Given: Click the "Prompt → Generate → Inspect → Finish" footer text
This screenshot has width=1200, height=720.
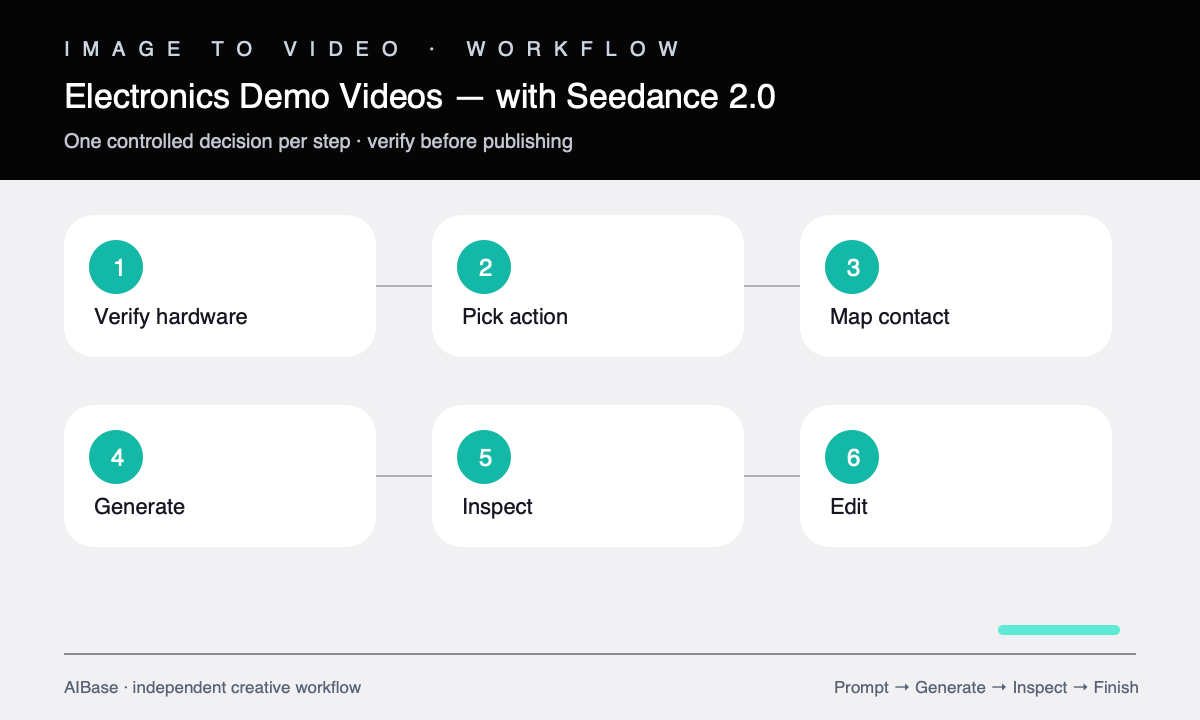Looking at the screenshot, I should [x=986, y=687].
